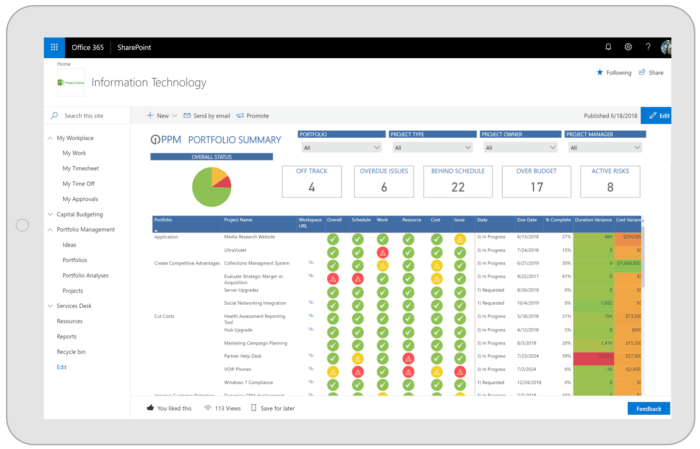Click the Save for later bookmark icon
The width and height of the screenshot is (700, 449).
pos(254,408)
